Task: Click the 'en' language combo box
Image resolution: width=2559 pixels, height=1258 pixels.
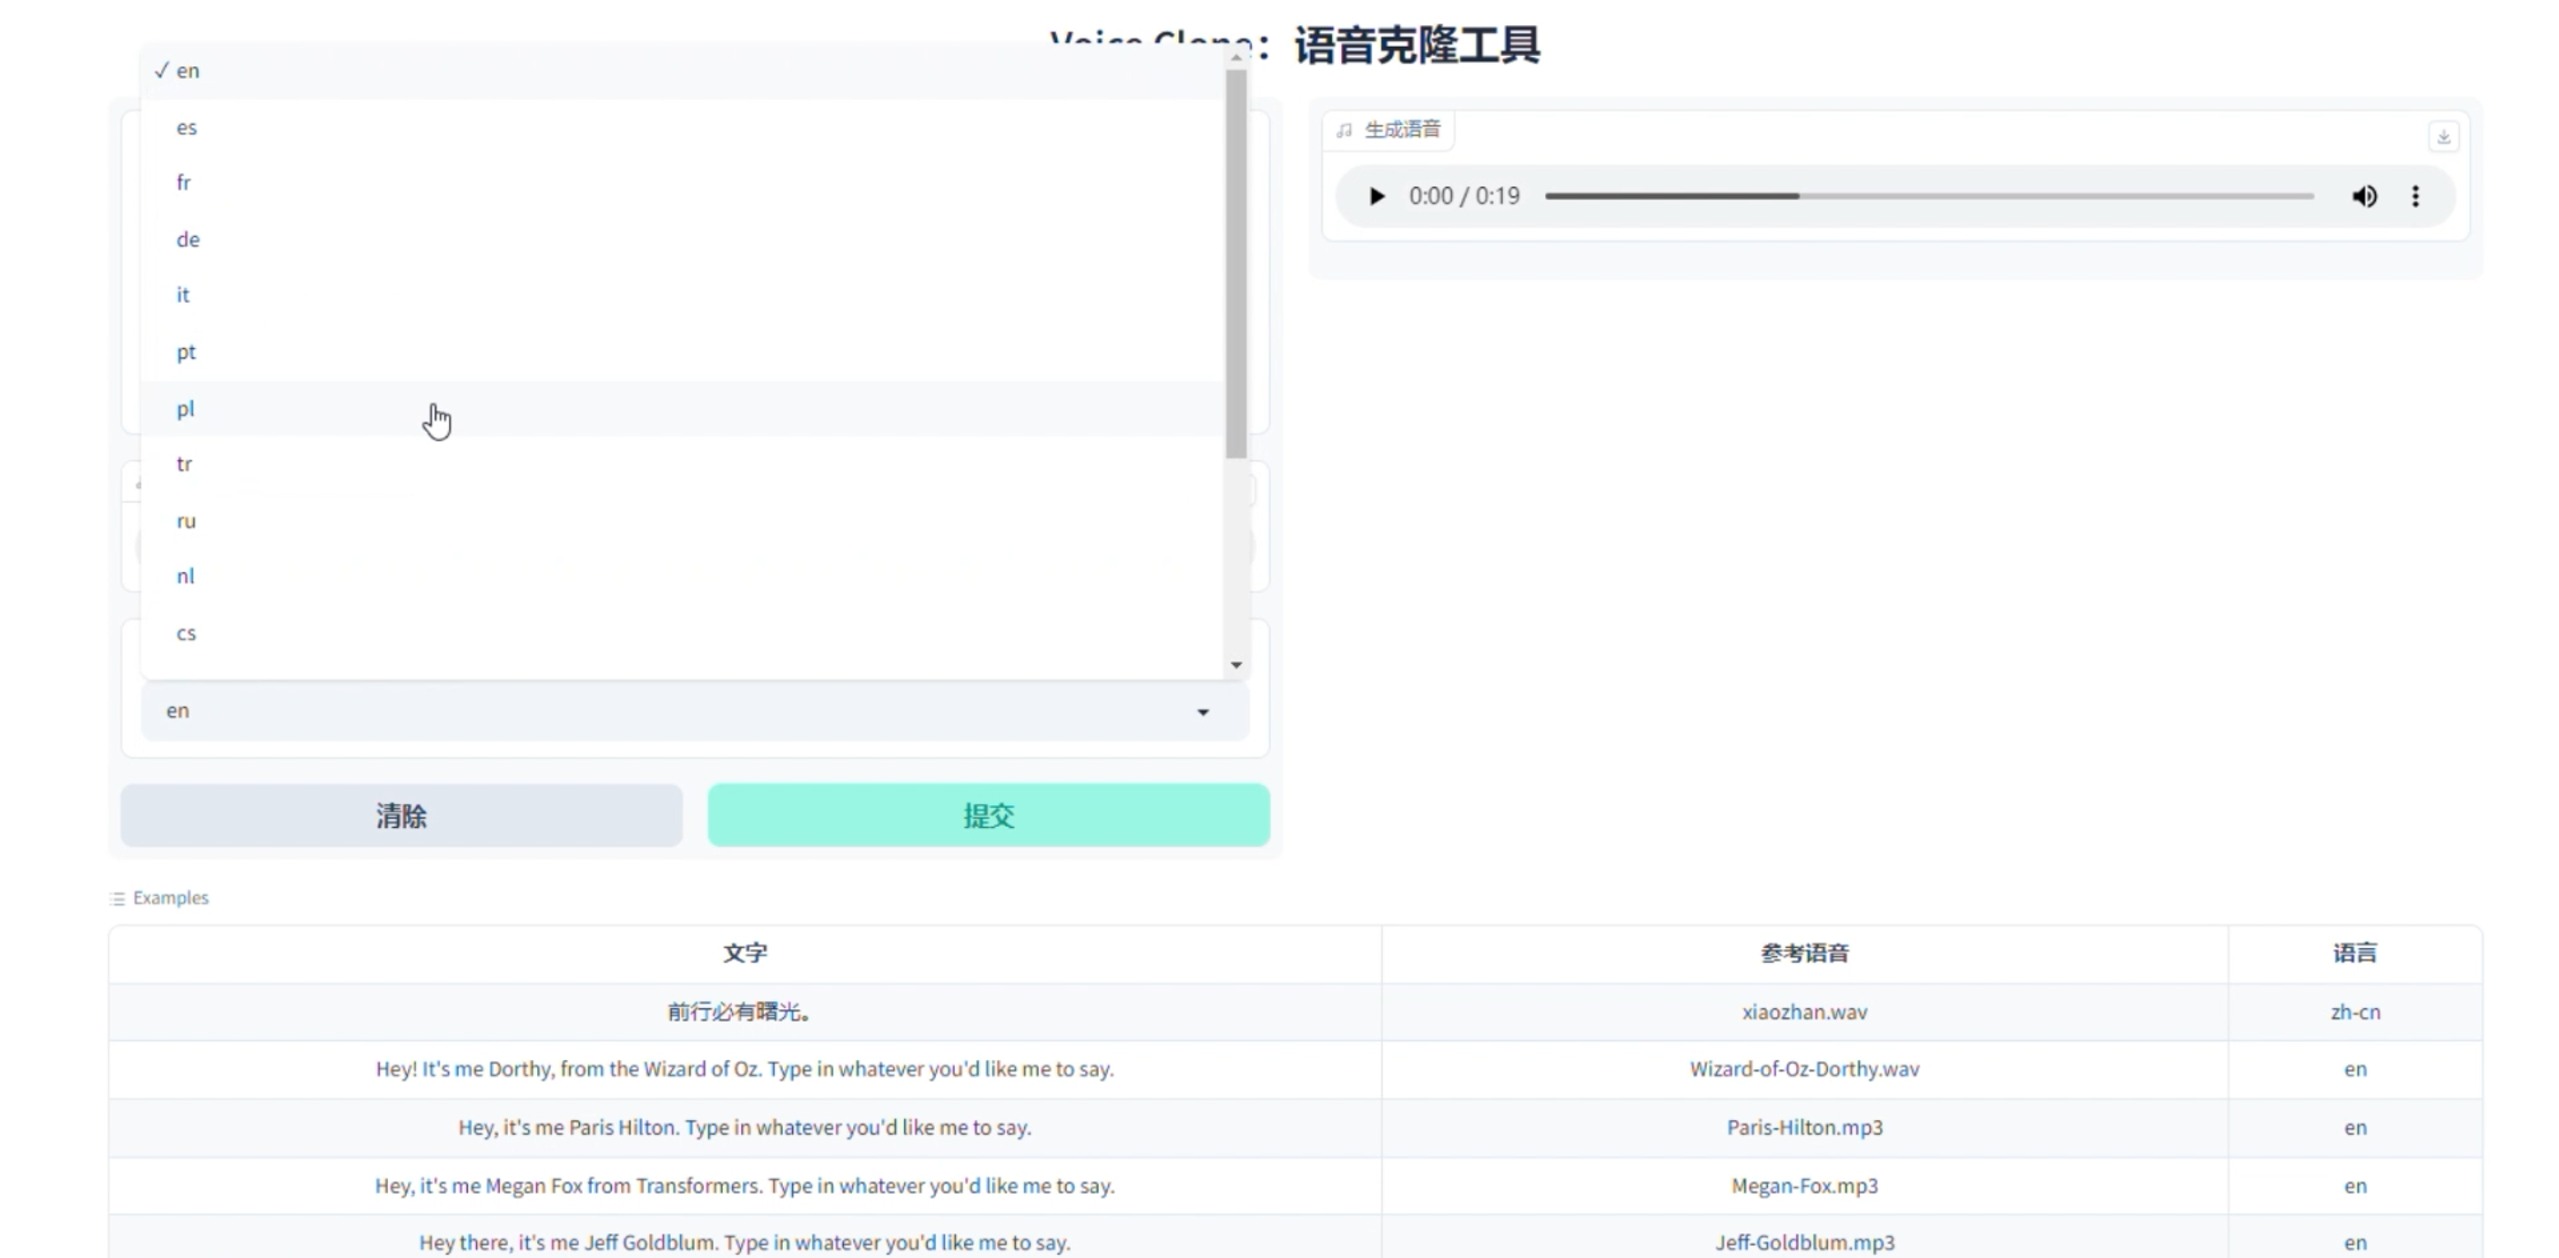Action: point(680,711)
